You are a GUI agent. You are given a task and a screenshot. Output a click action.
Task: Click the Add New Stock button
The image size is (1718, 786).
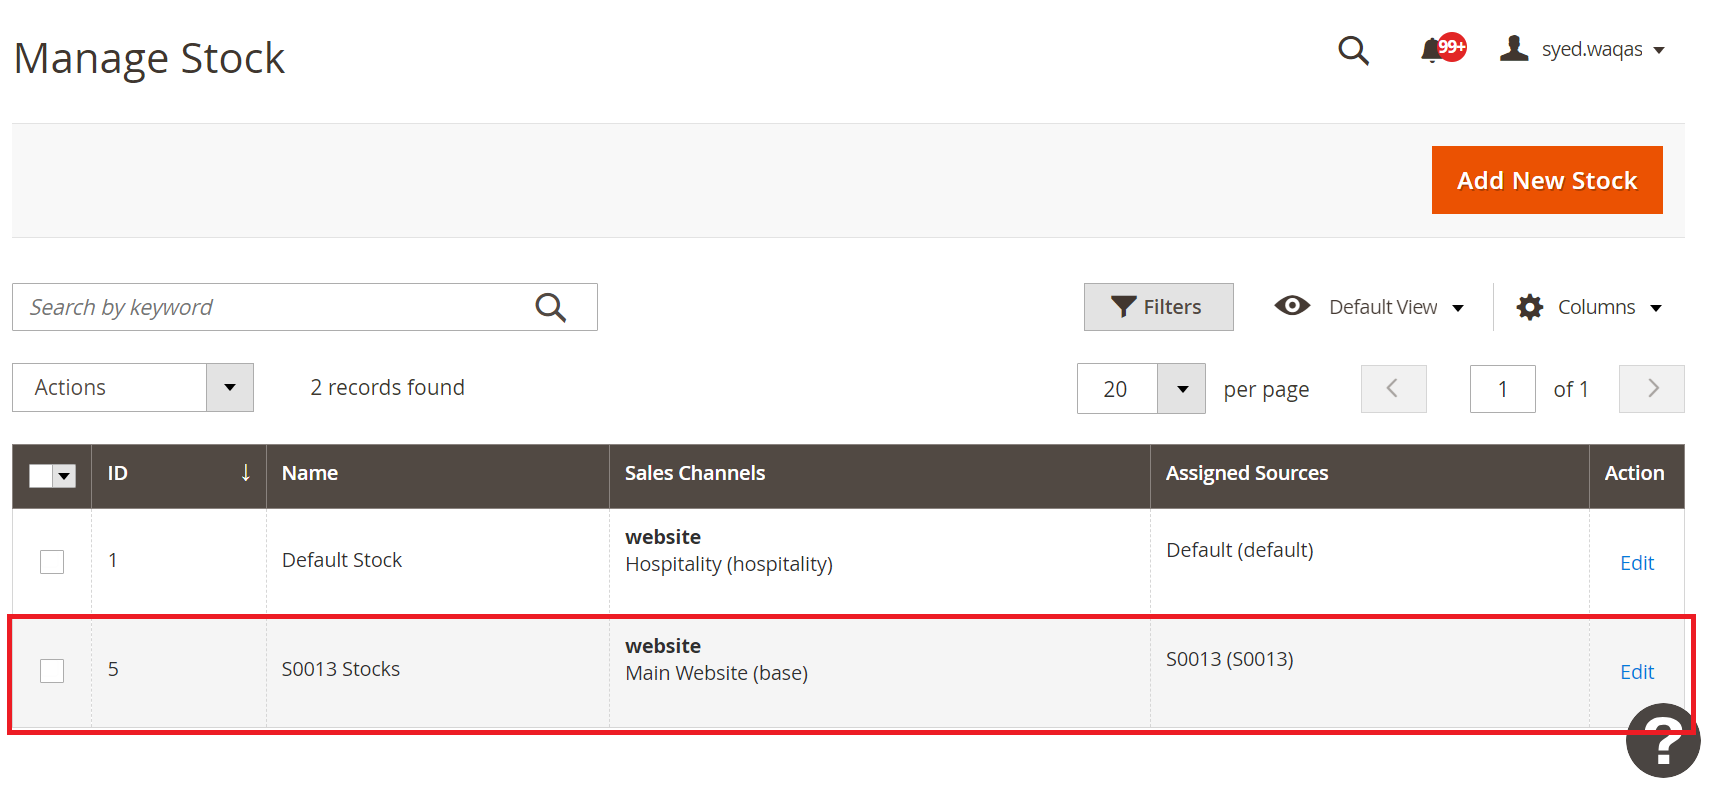click(1546, 180)
